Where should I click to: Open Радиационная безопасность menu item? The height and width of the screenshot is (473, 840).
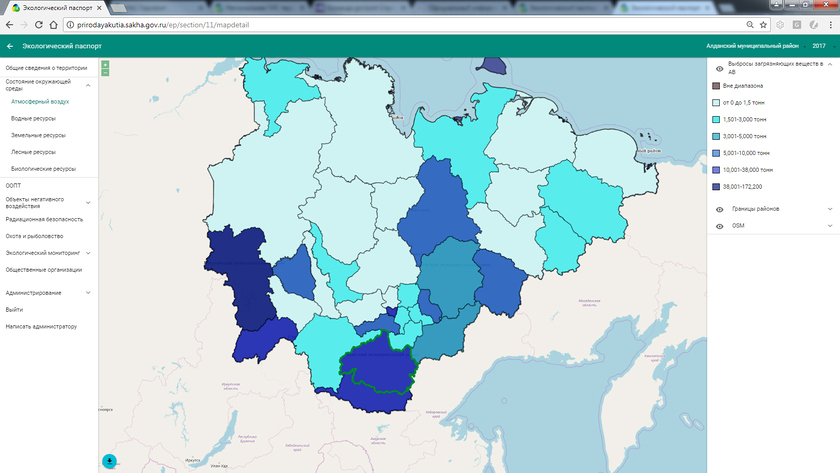pos(44,219)
